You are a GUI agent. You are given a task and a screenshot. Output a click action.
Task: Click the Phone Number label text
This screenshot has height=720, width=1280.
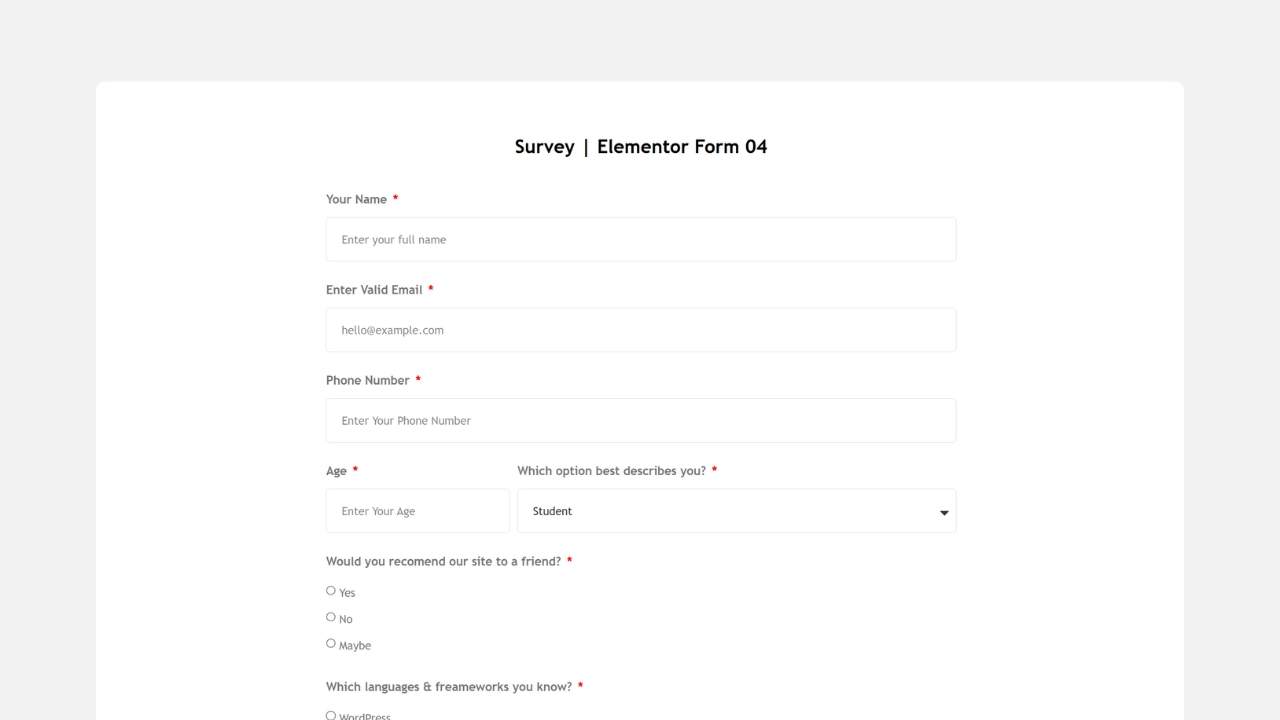click(367, 380)
